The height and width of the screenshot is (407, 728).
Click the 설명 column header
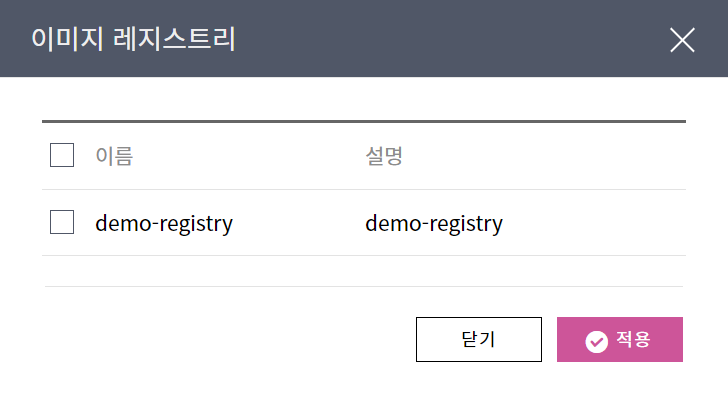click(x=384, y=156)
